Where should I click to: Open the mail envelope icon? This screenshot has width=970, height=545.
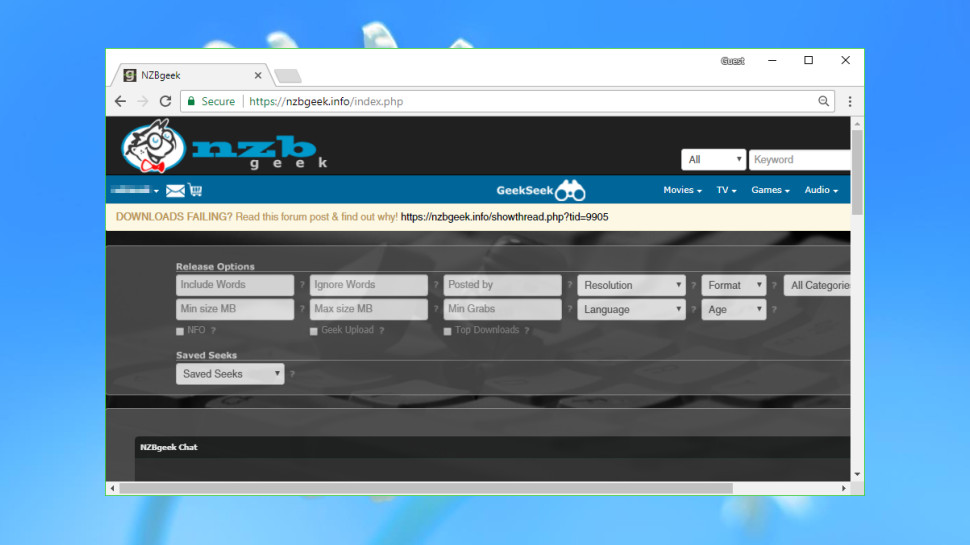[175, 191]
